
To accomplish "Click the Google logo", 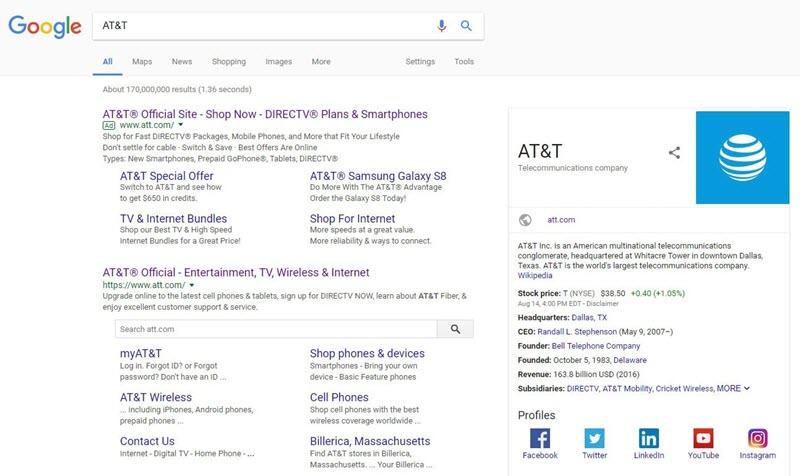I will pos(45,26).
